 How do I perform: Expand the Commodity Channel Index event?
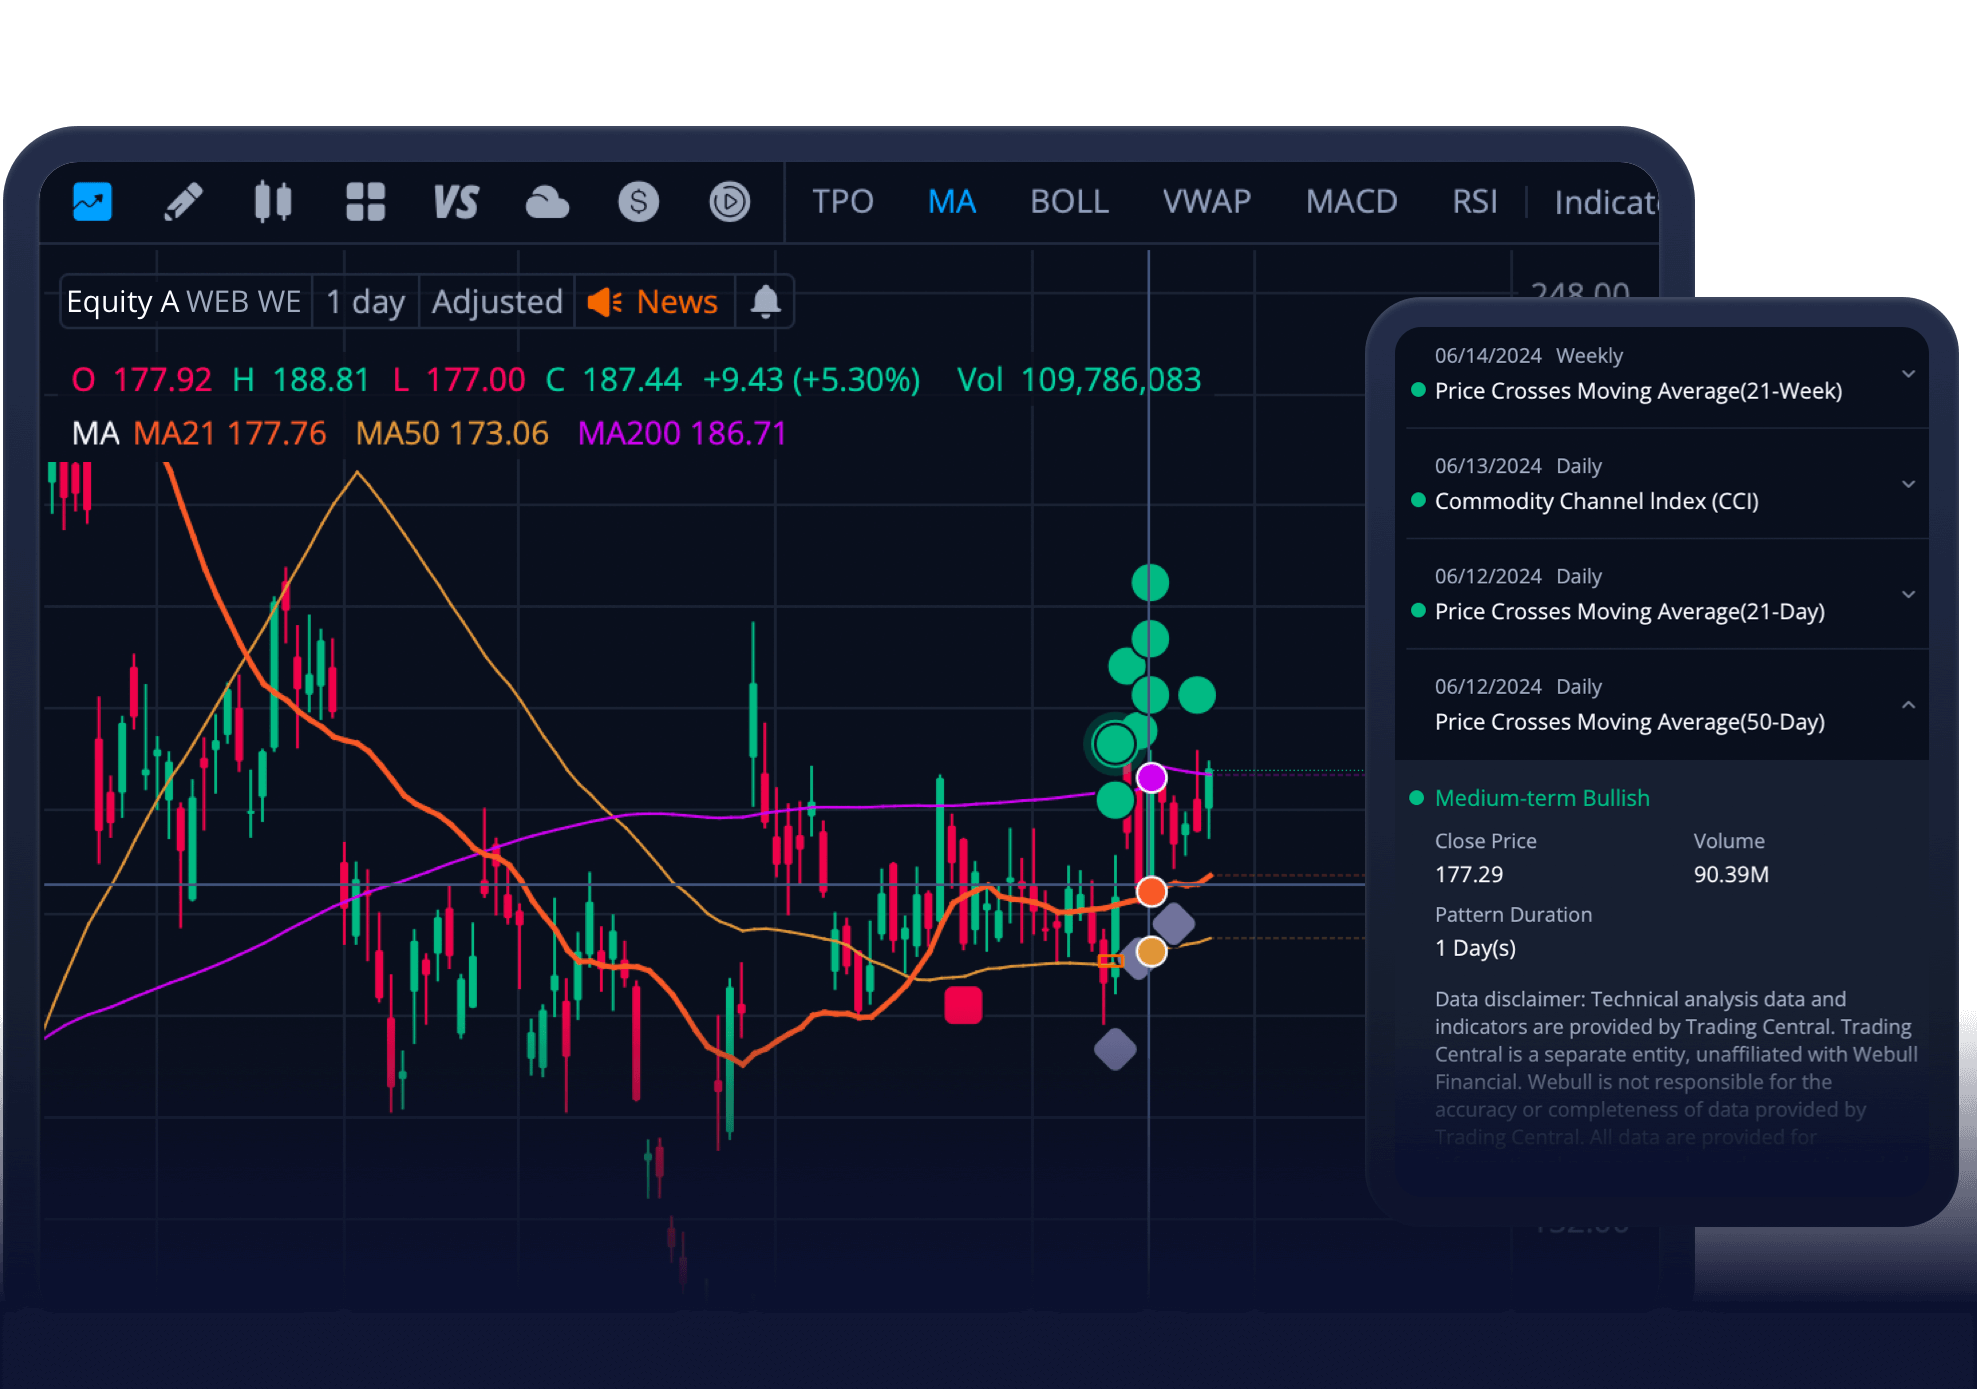click(x=1908, y=484)
